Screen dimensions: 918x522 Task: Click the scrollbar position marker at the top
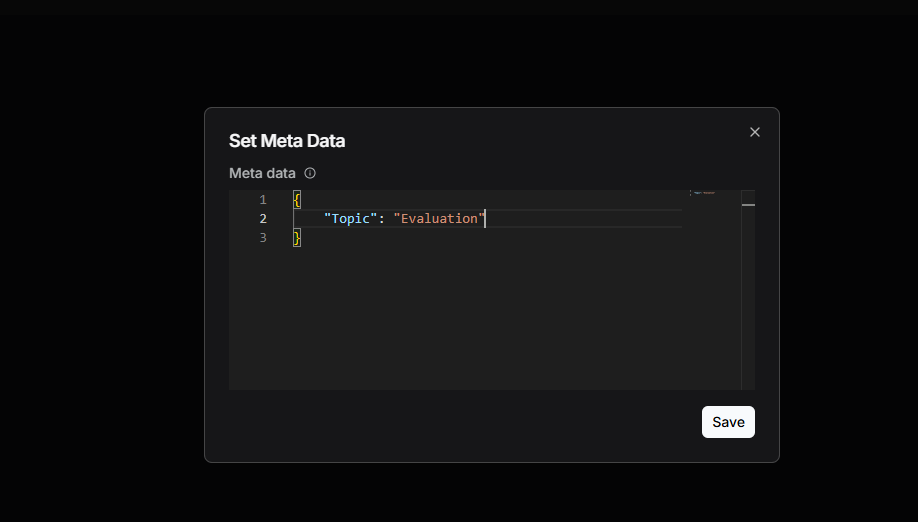[748, 205]
